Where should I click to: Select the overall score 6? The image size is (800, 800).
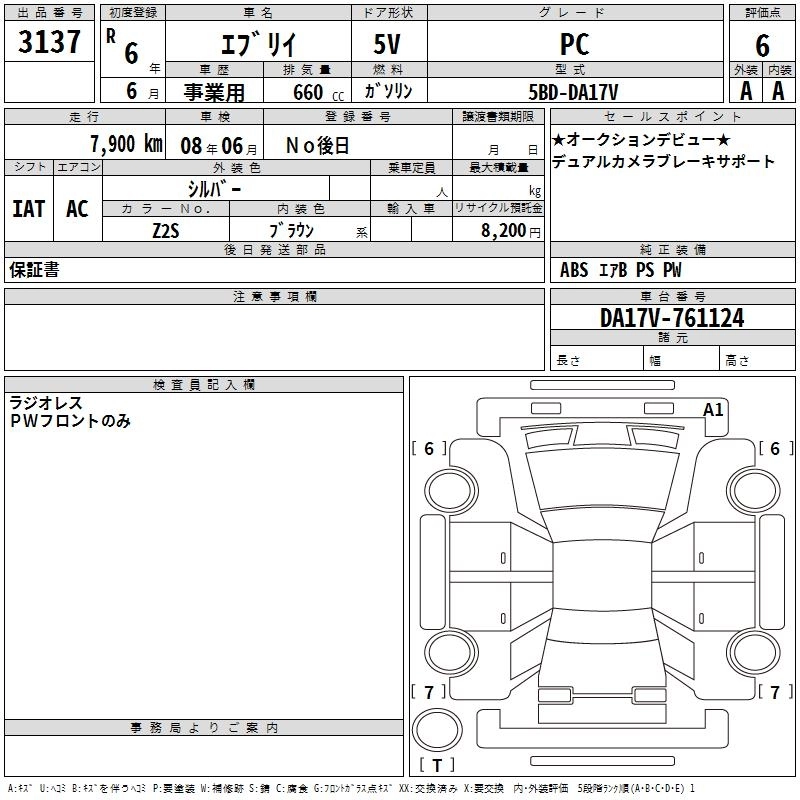point(762,45)
